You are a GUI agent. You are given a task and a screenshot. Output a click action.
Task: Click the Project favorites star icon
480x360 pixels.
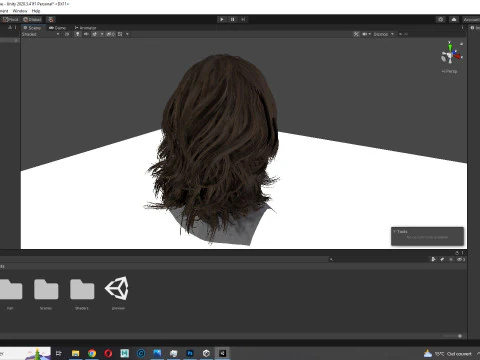point(451,259)
